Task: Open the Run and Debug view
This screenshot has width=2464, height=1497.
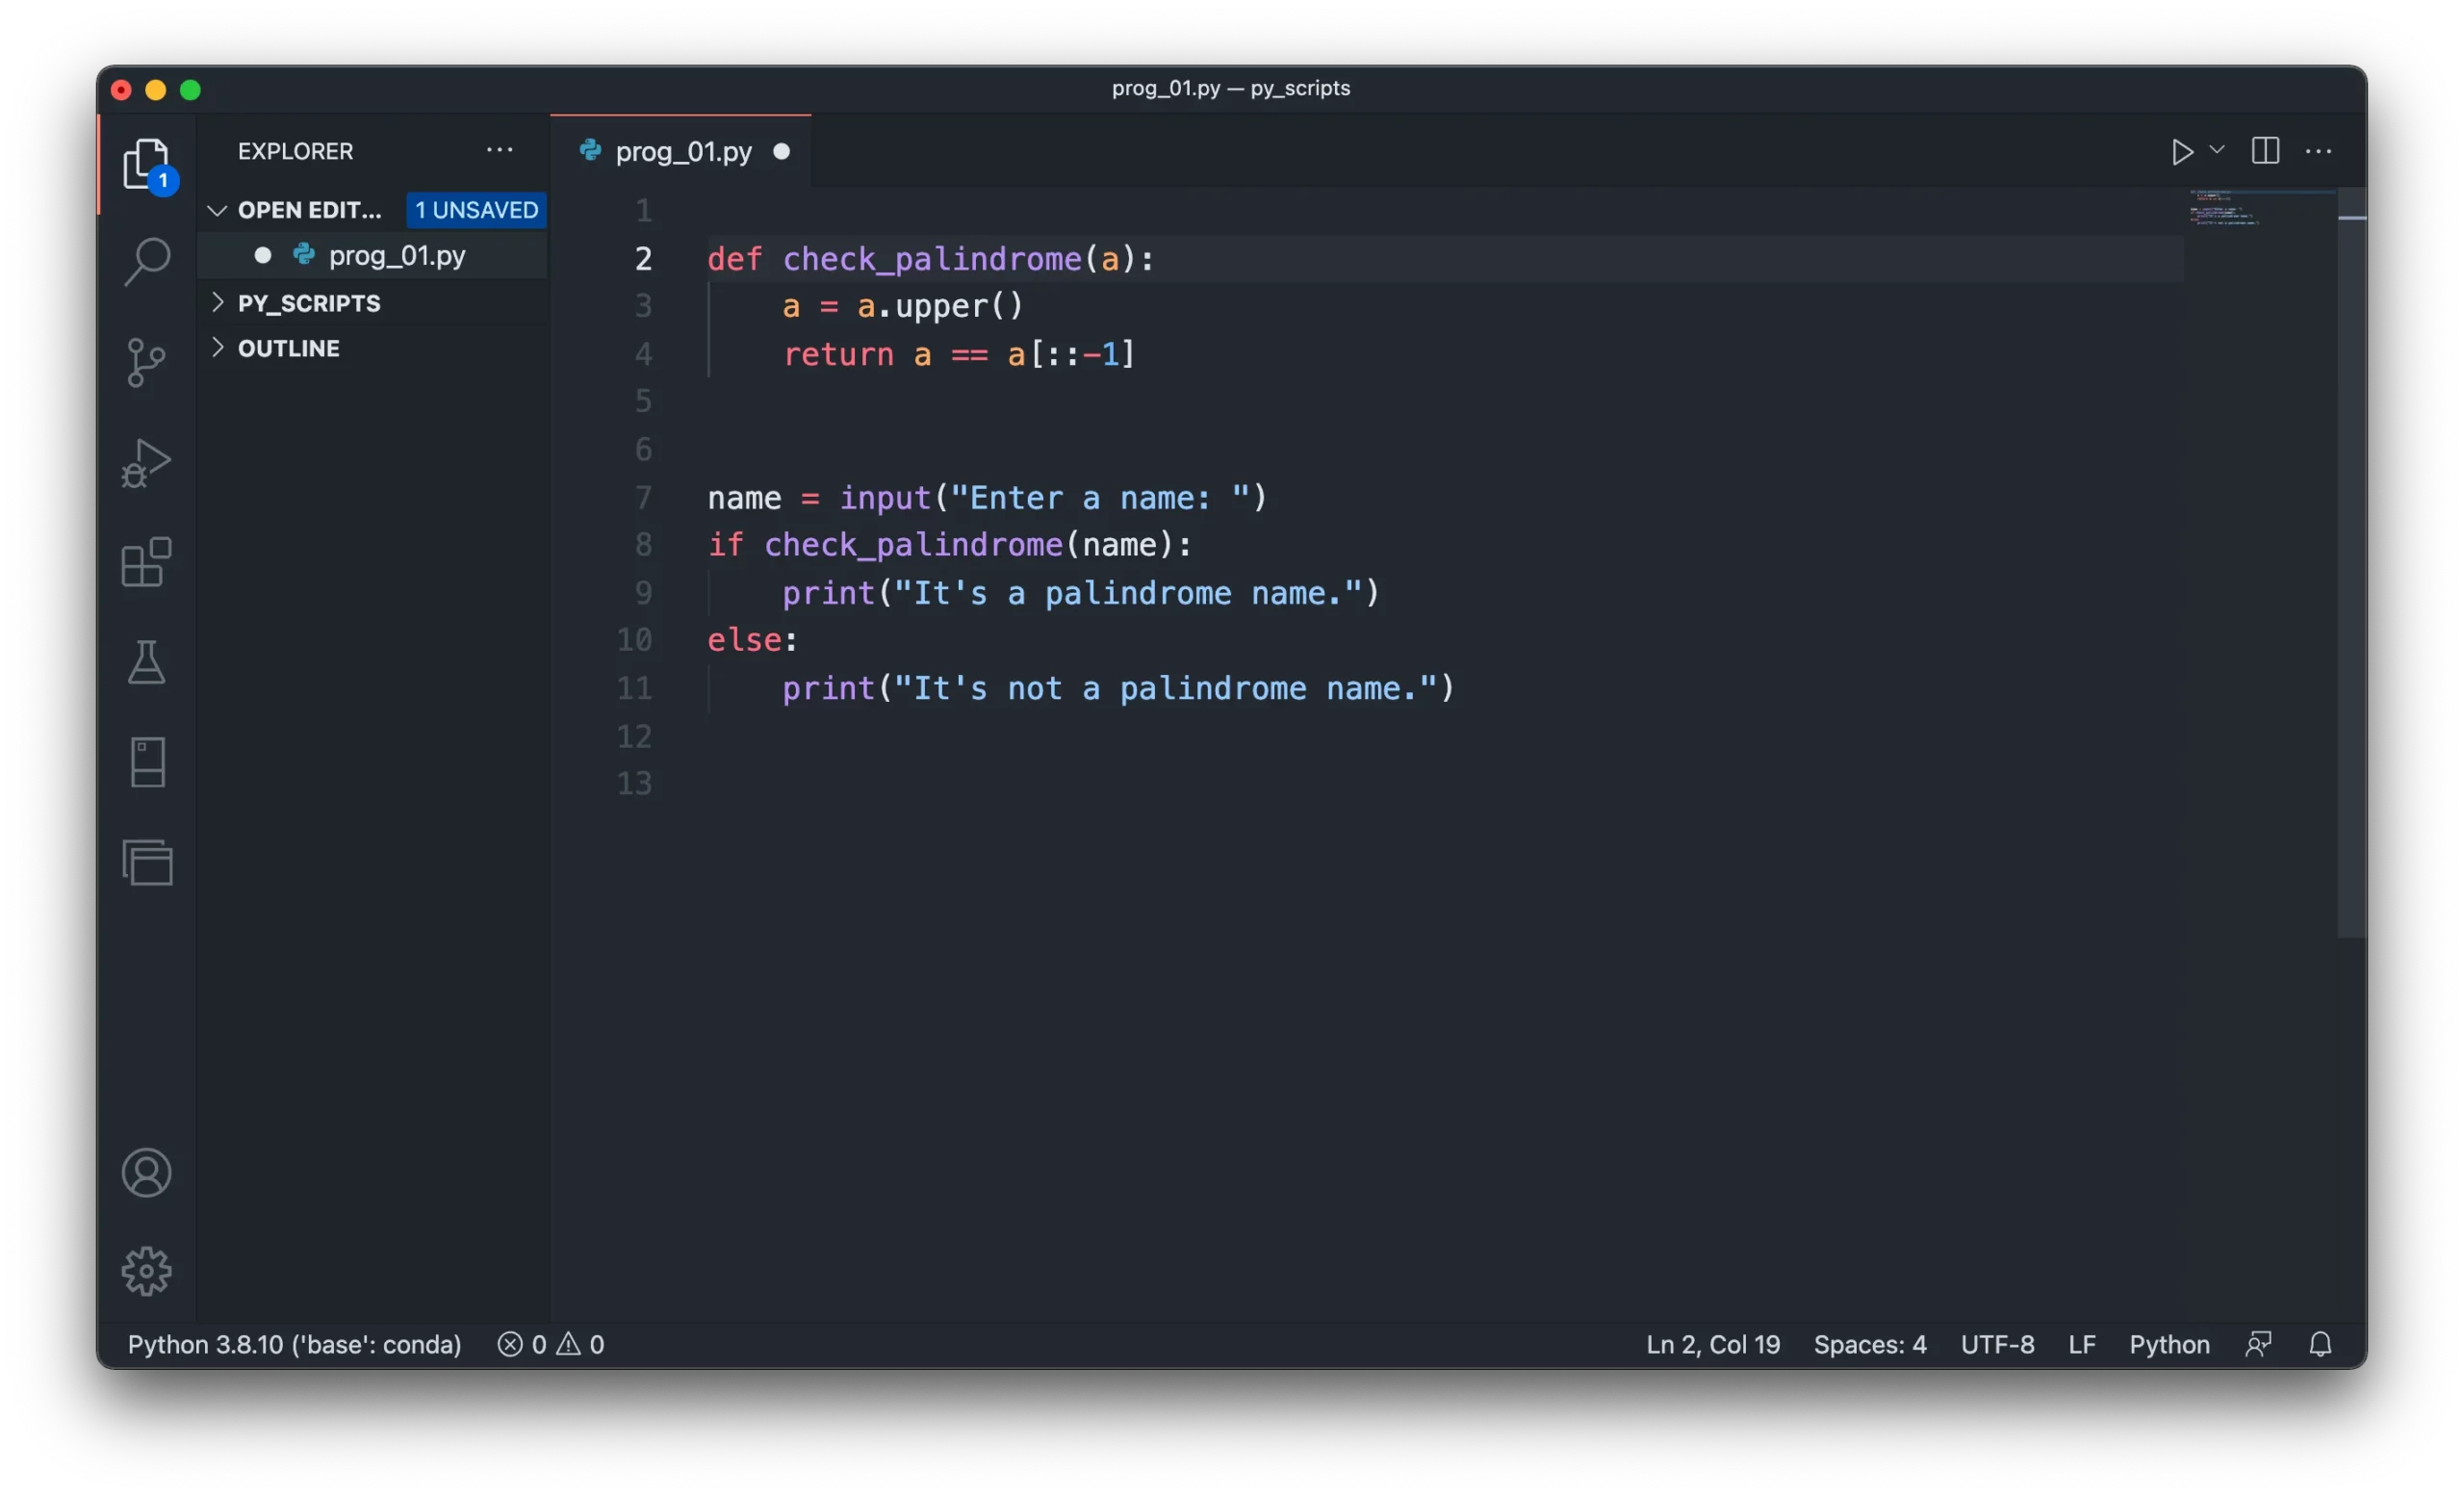Action: pyautogui.click(x=147, y=463)
